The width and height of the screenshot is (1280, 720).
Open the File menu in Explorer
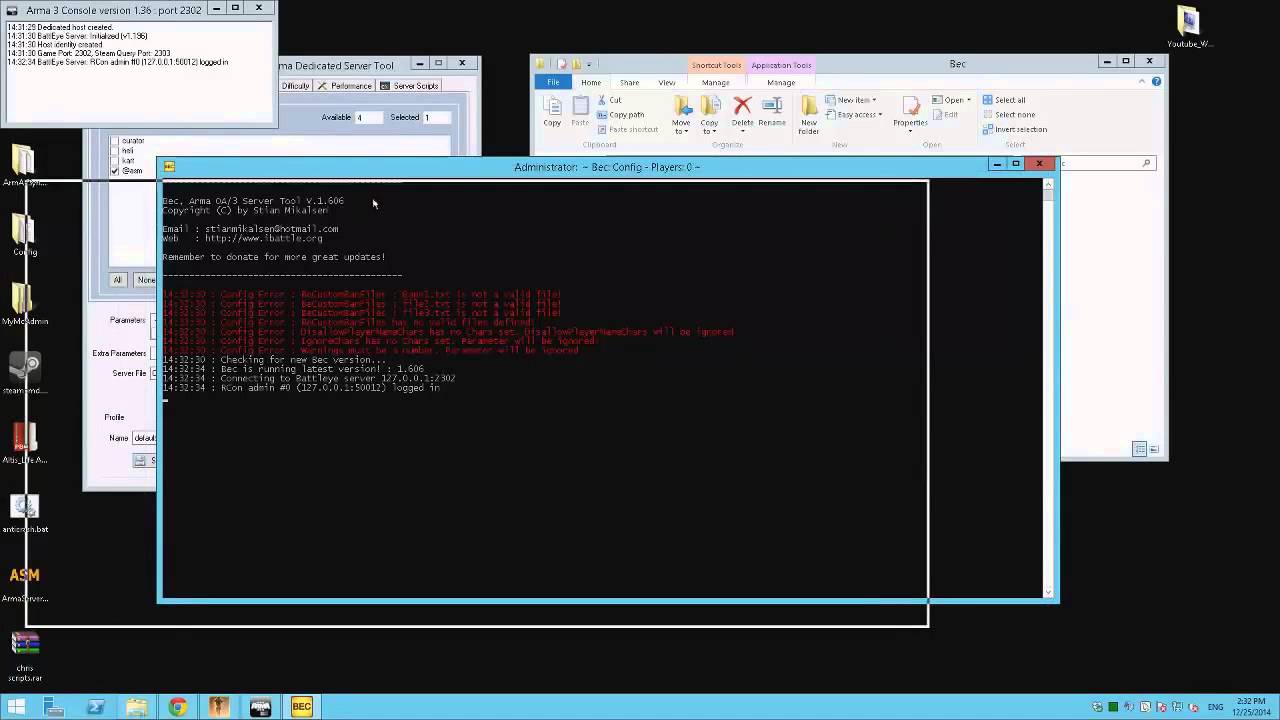(x=553, y=82)
